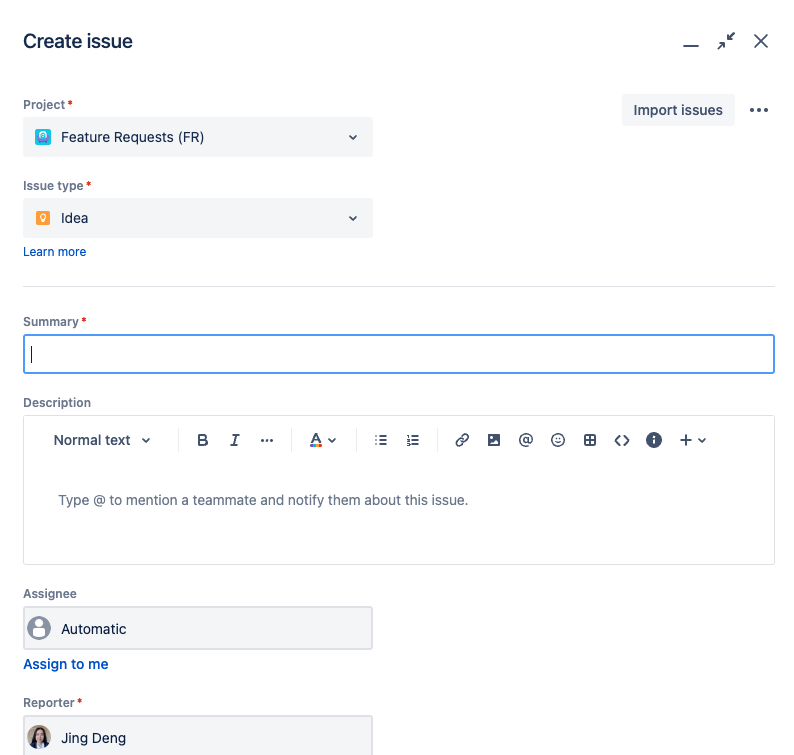Minimize the Create issue dialog
Image resolution: width=794 pixels, height=755 pixels.
[691, 45]
